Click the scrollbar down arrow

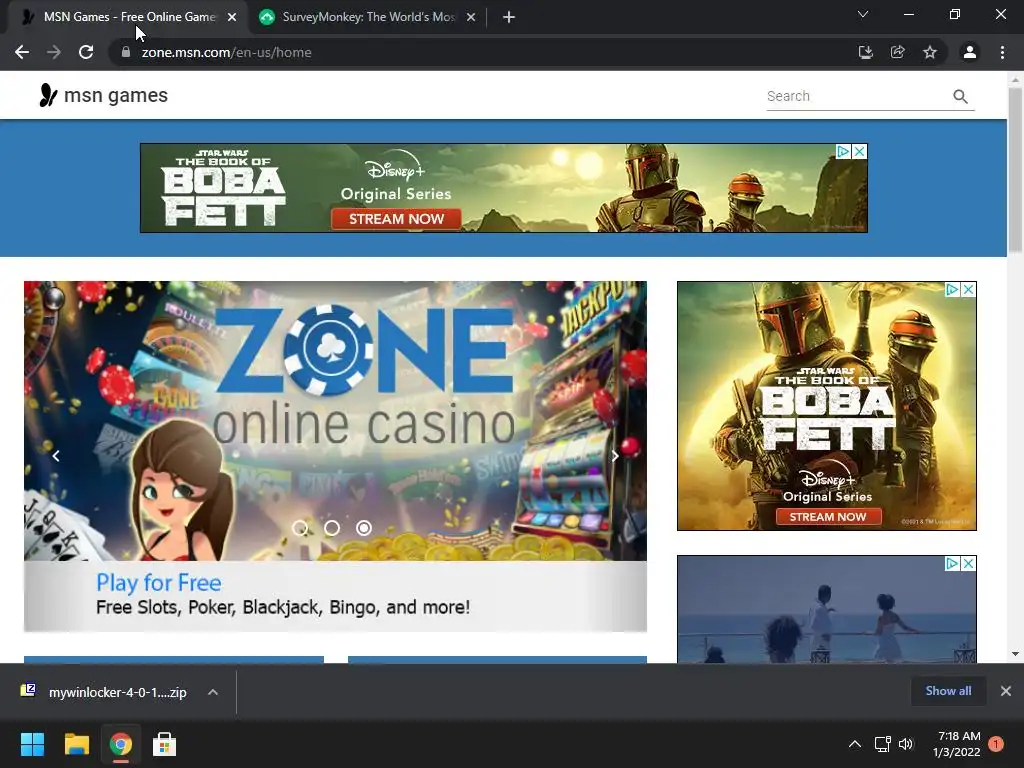1015,654
